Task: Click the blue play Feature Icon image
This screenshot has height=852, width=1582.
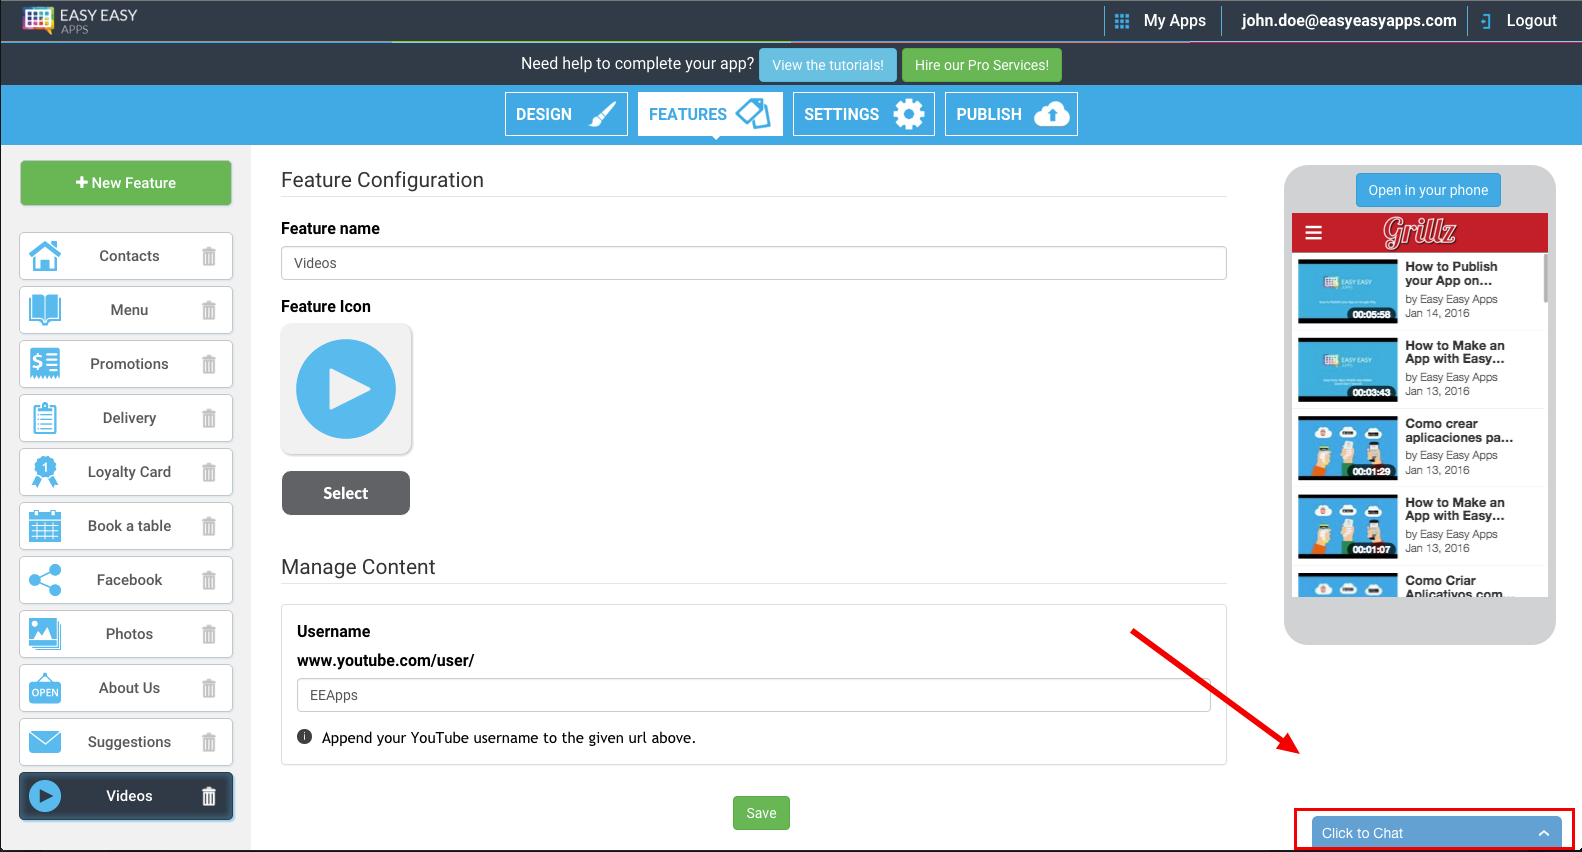Action: pyautogui.click(x=346, y=389)
